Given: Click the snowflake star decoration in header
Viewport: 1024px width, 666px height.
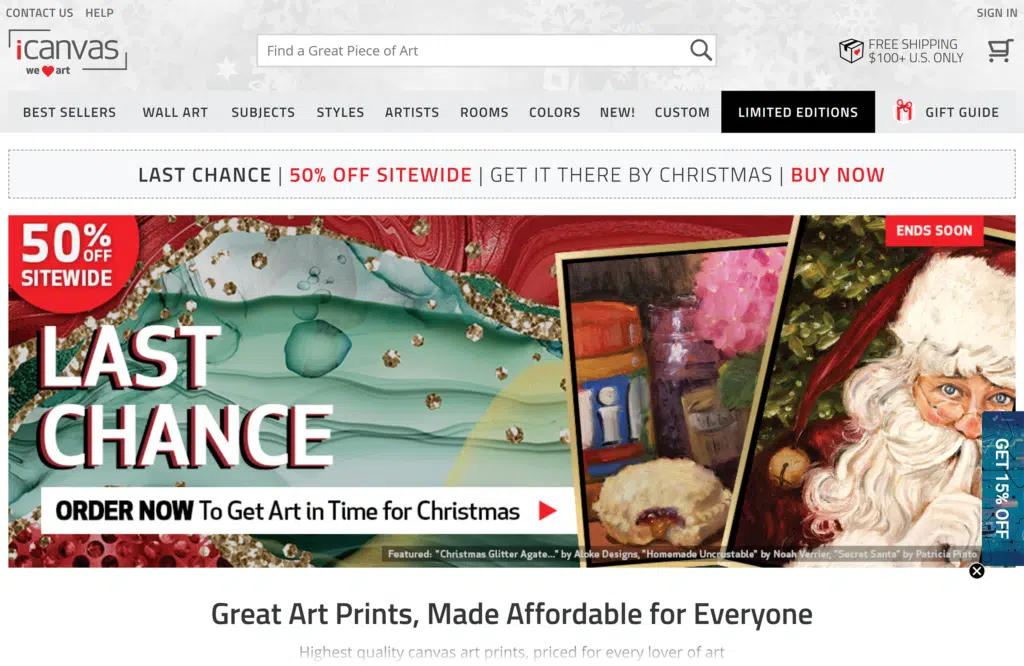Looking at the screenshot, I should (227, 69).
